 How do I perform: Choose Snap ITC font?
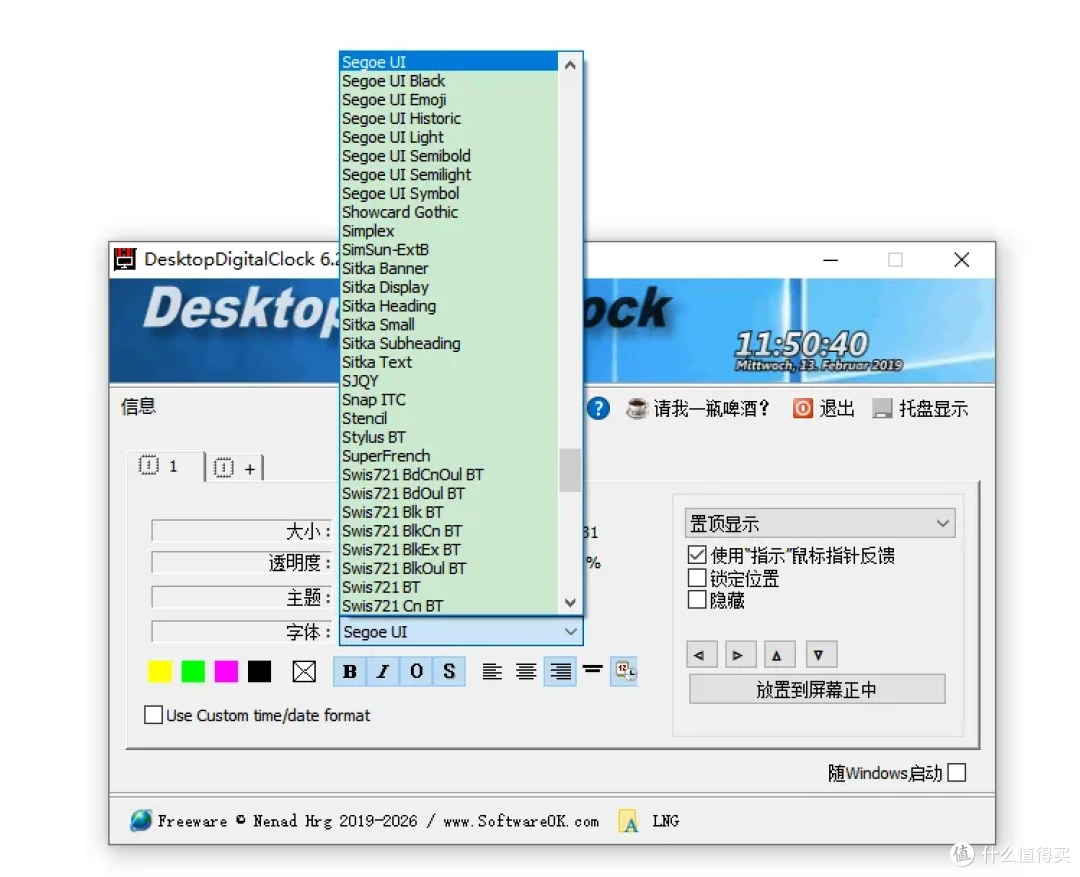coord(449,400)
